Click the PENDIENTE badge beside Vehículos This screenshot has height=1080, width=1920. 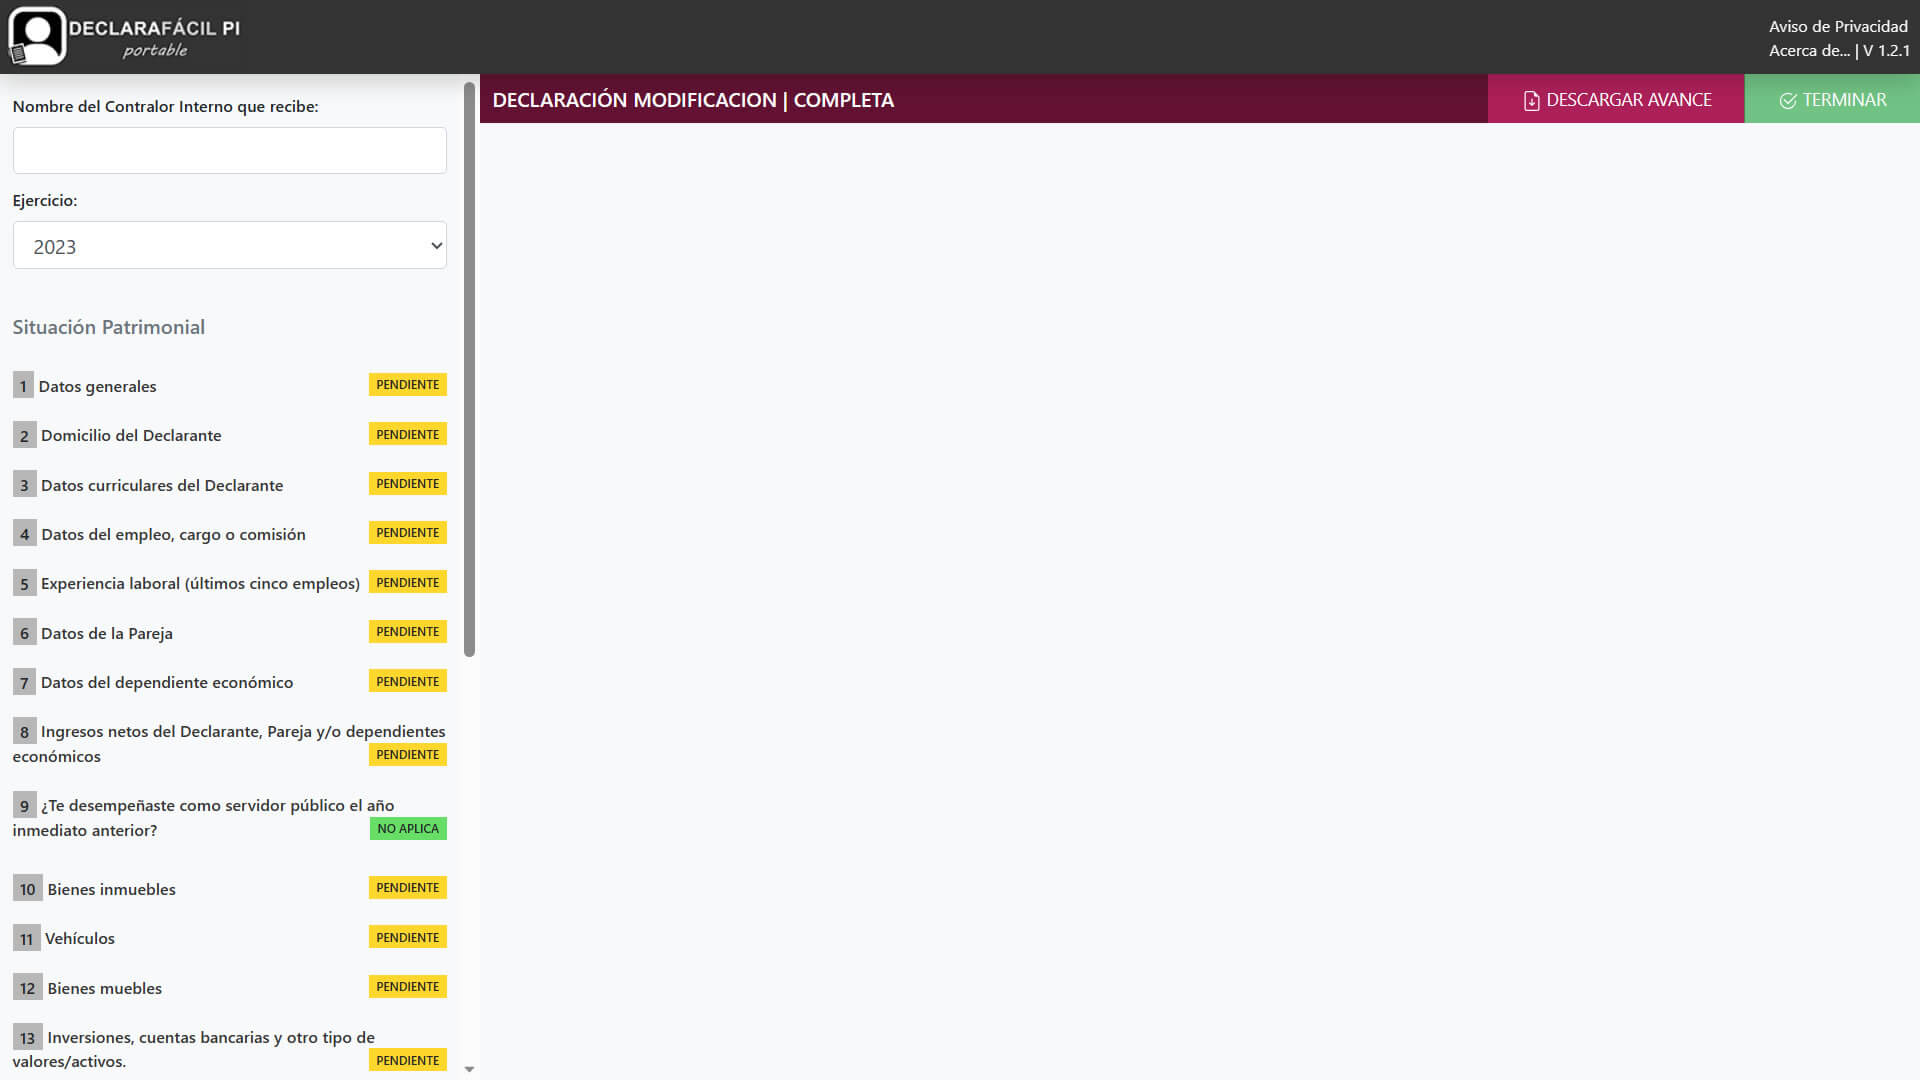point(408,937)
